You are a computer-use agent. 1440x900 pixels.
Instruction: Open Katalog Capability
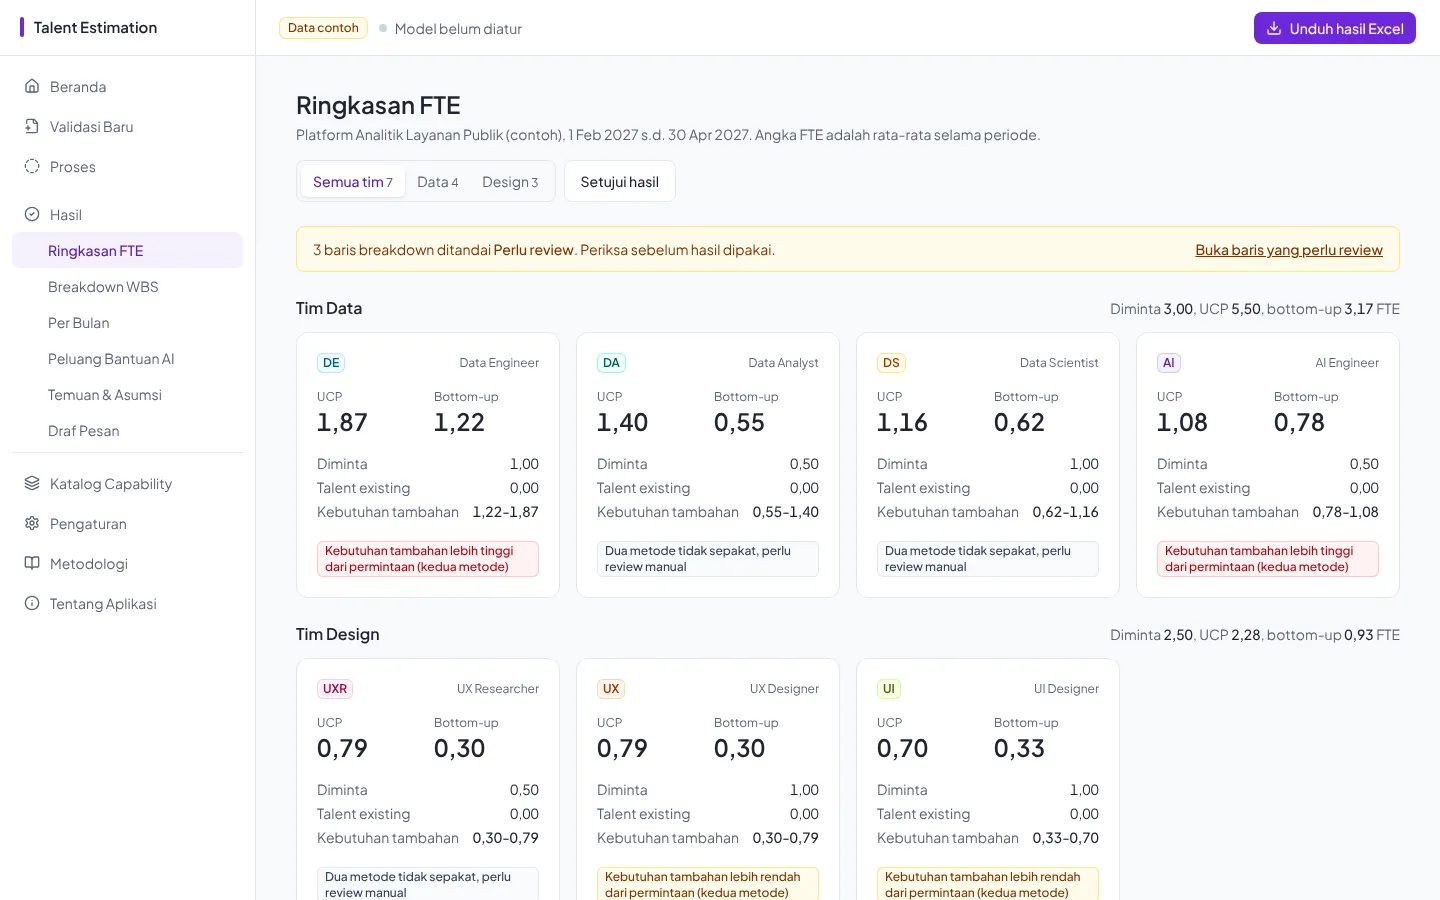127,483
